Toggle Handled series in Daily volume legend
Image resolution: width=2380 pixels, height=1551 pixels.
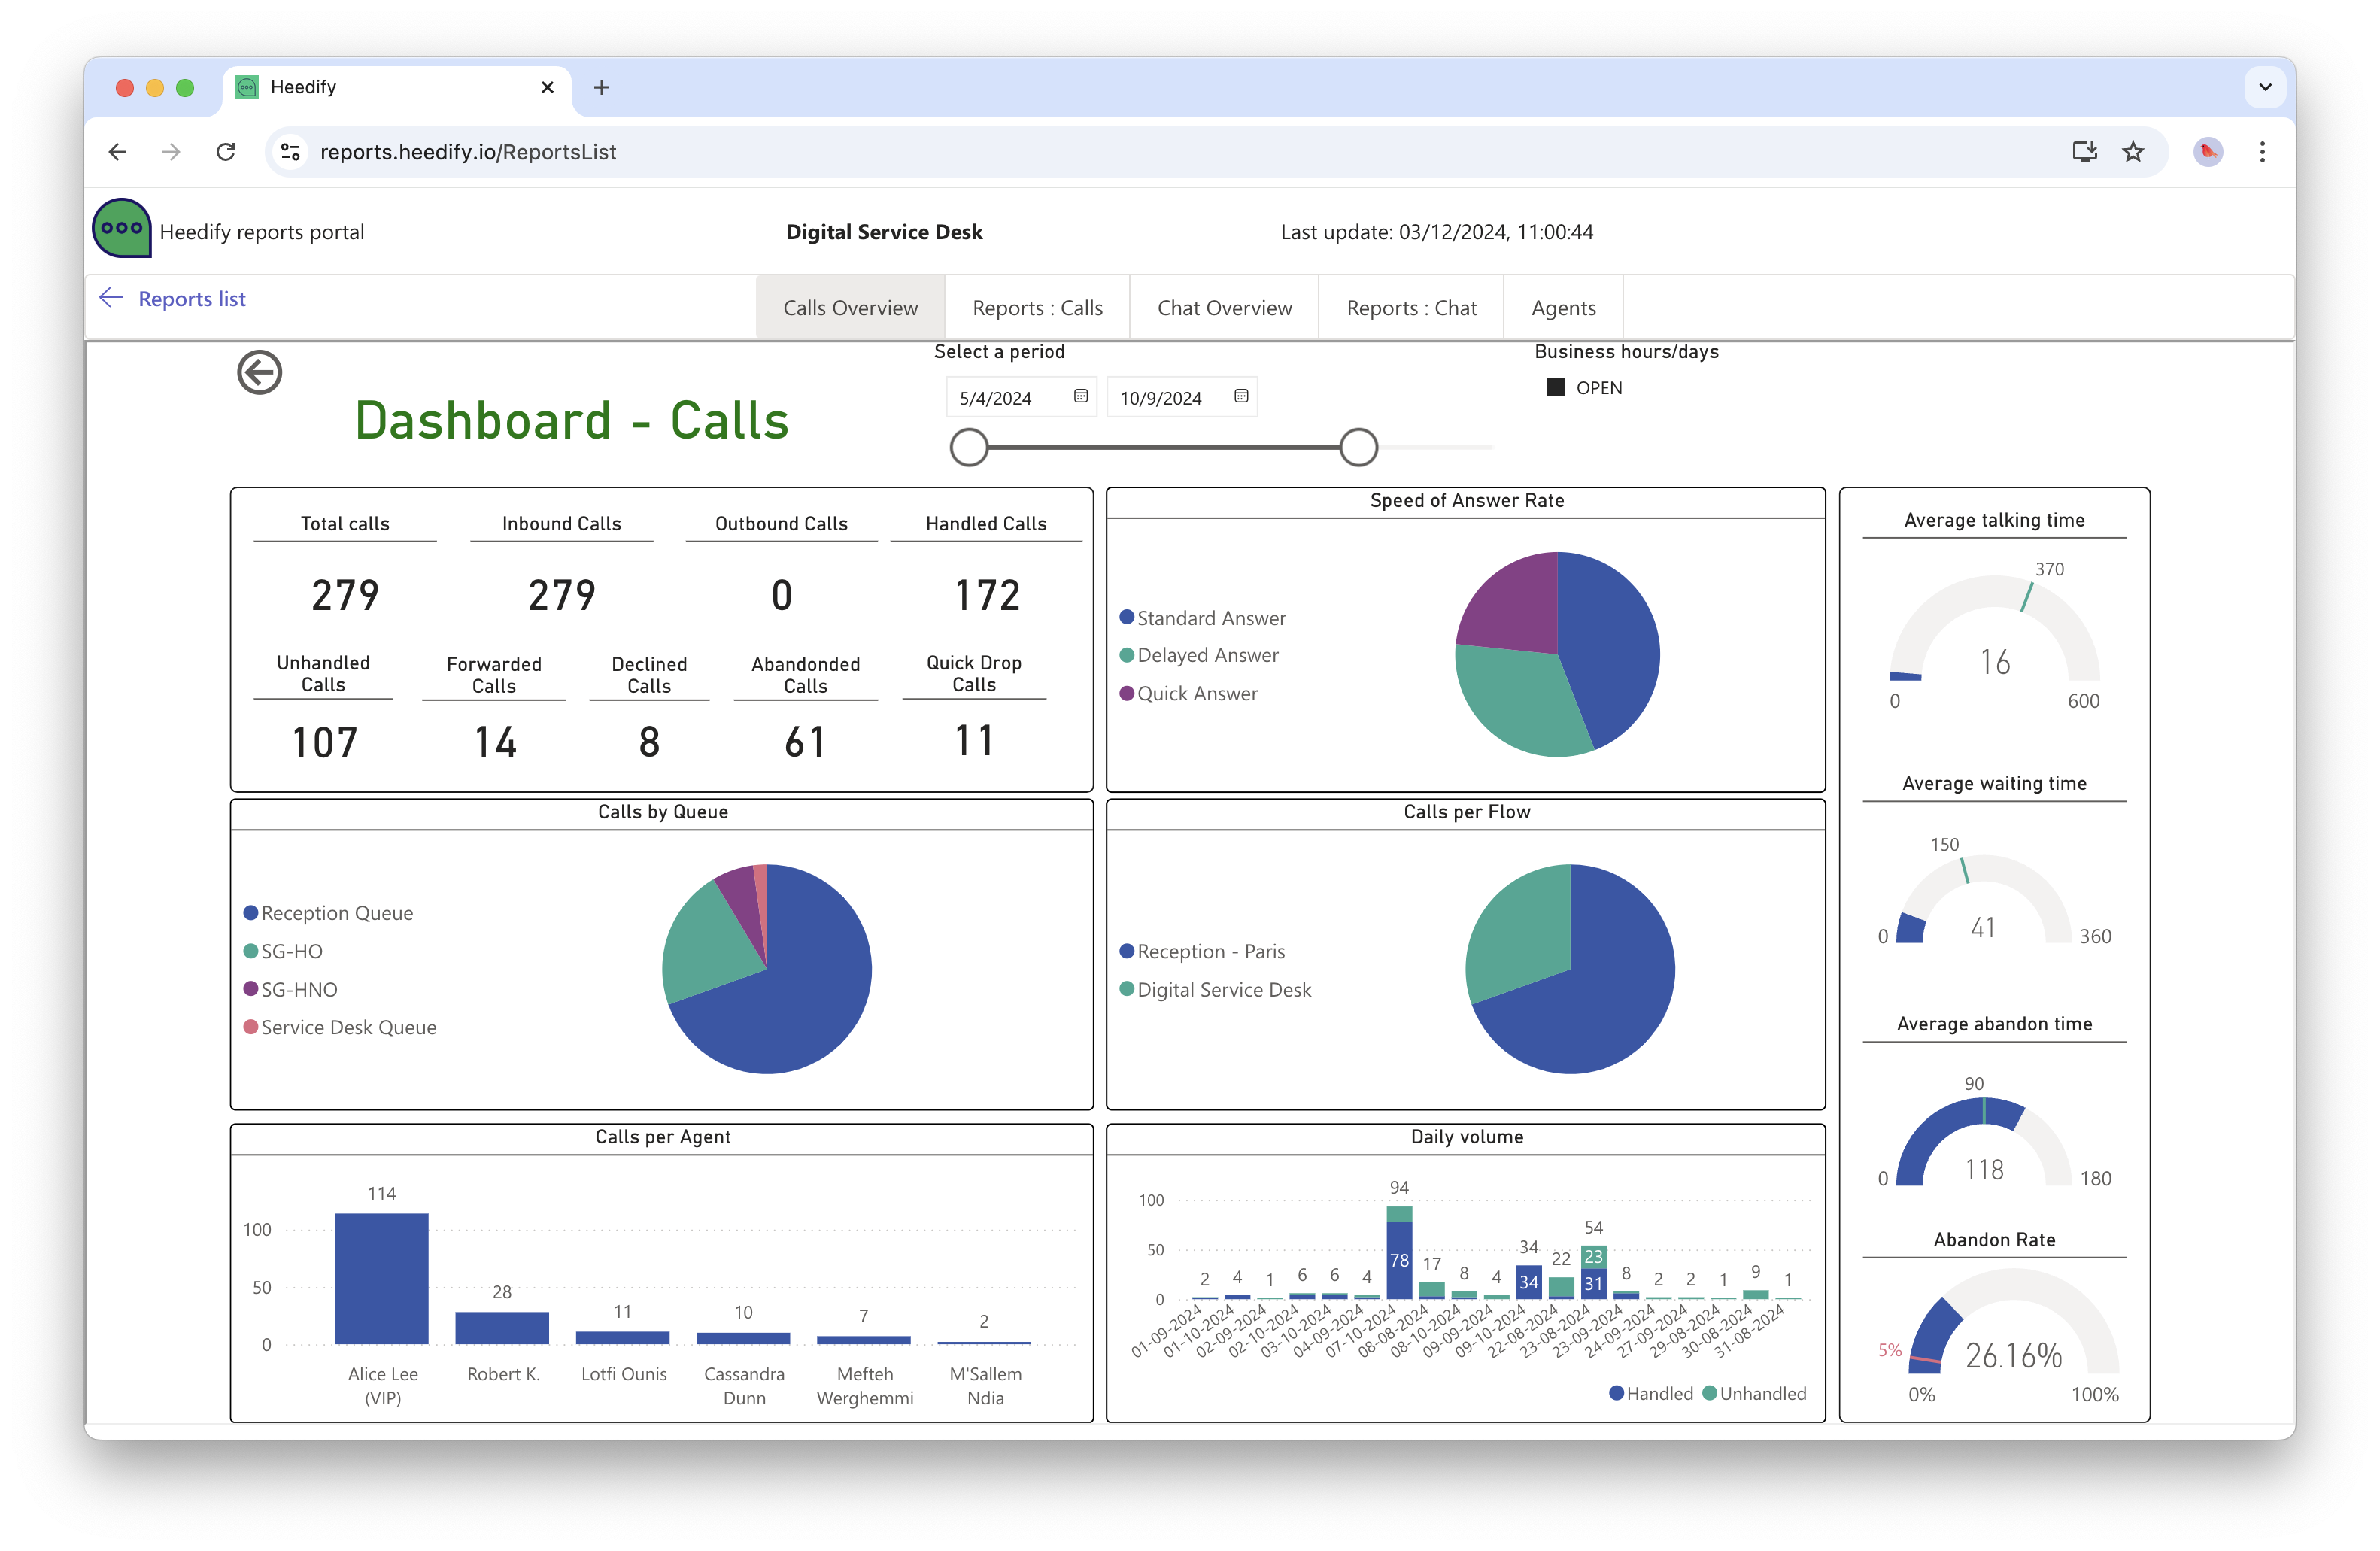pos(1651,1393)
